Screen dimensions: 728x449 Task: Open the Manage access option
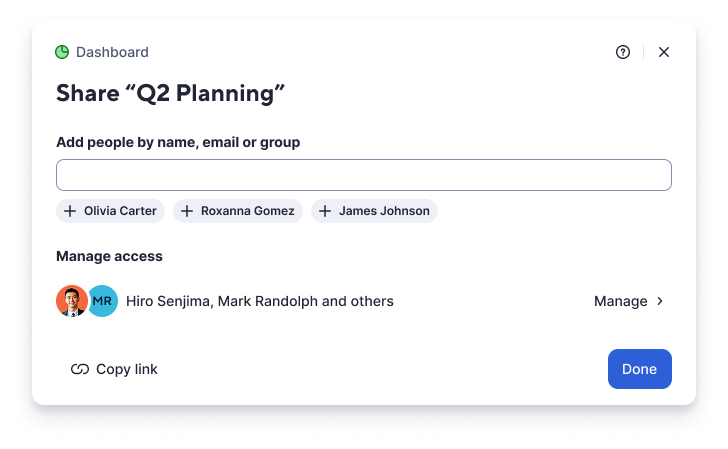(621, 301)
